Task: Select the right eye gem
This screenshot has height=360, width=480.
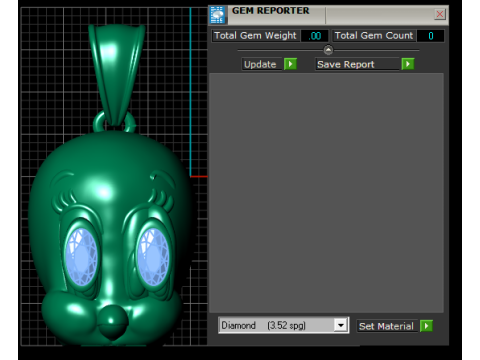Action: tap(153, 257)
